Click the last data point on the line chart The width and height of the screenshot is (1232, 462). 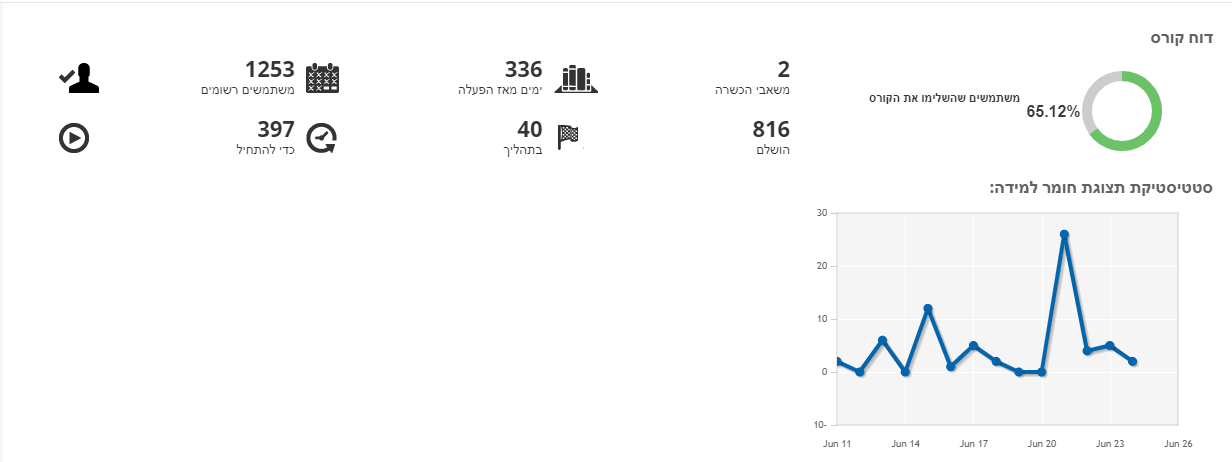point(1133,362)
